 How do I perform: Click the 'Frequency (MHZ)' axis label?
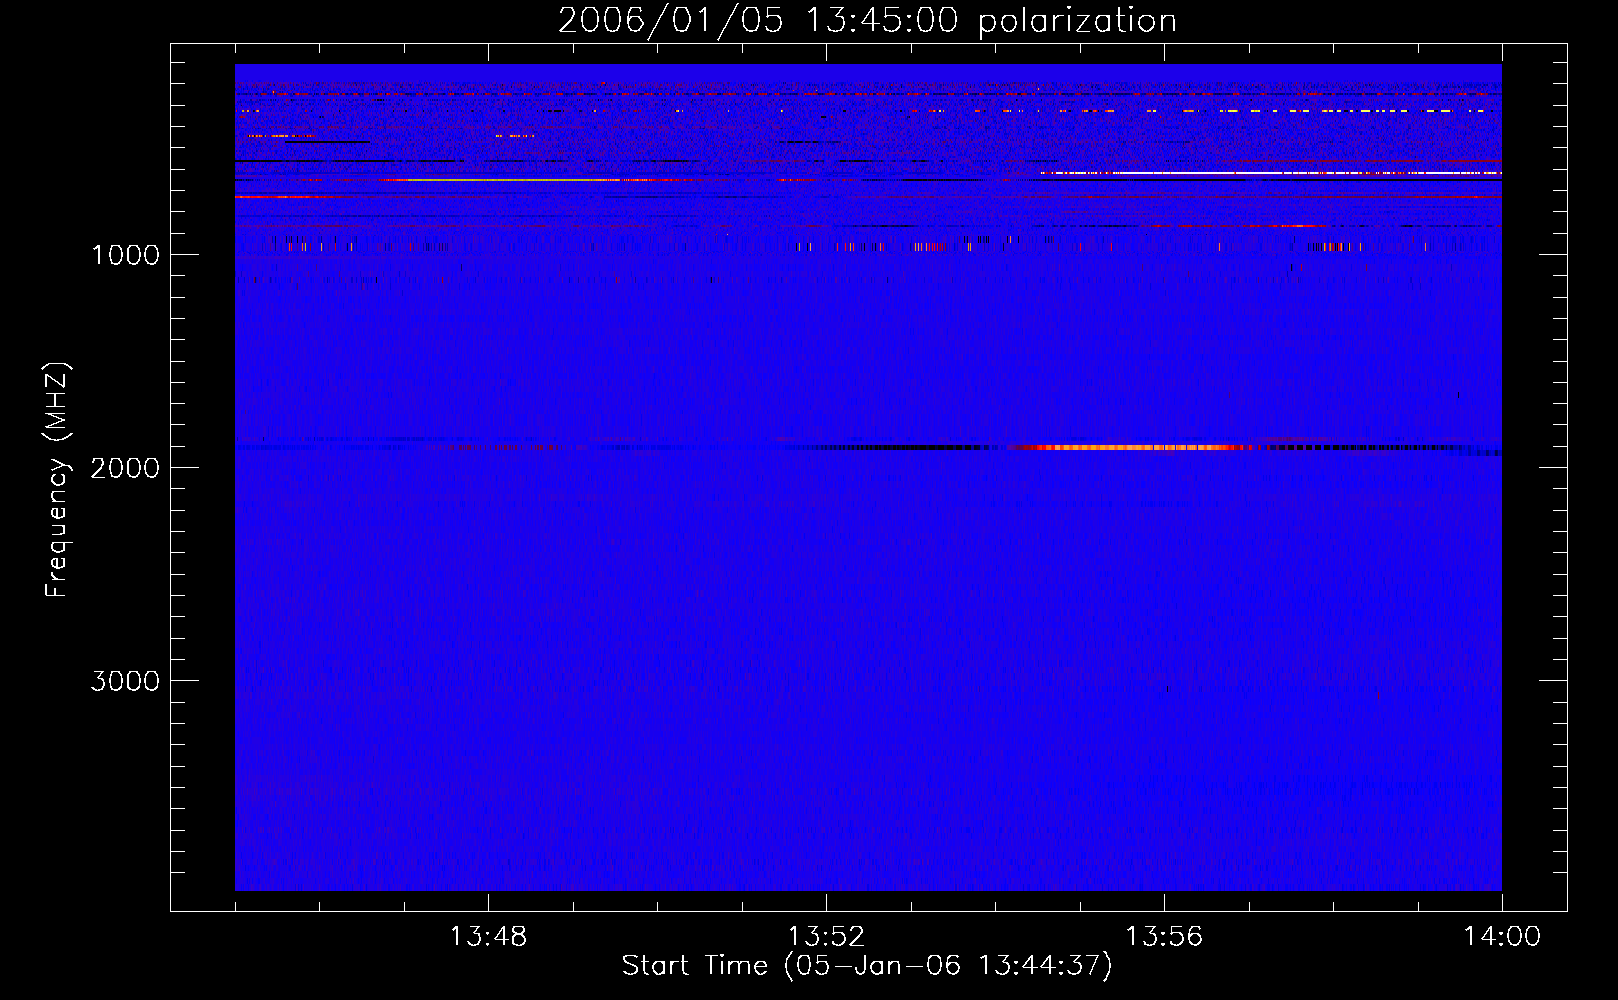coord(58,480)
